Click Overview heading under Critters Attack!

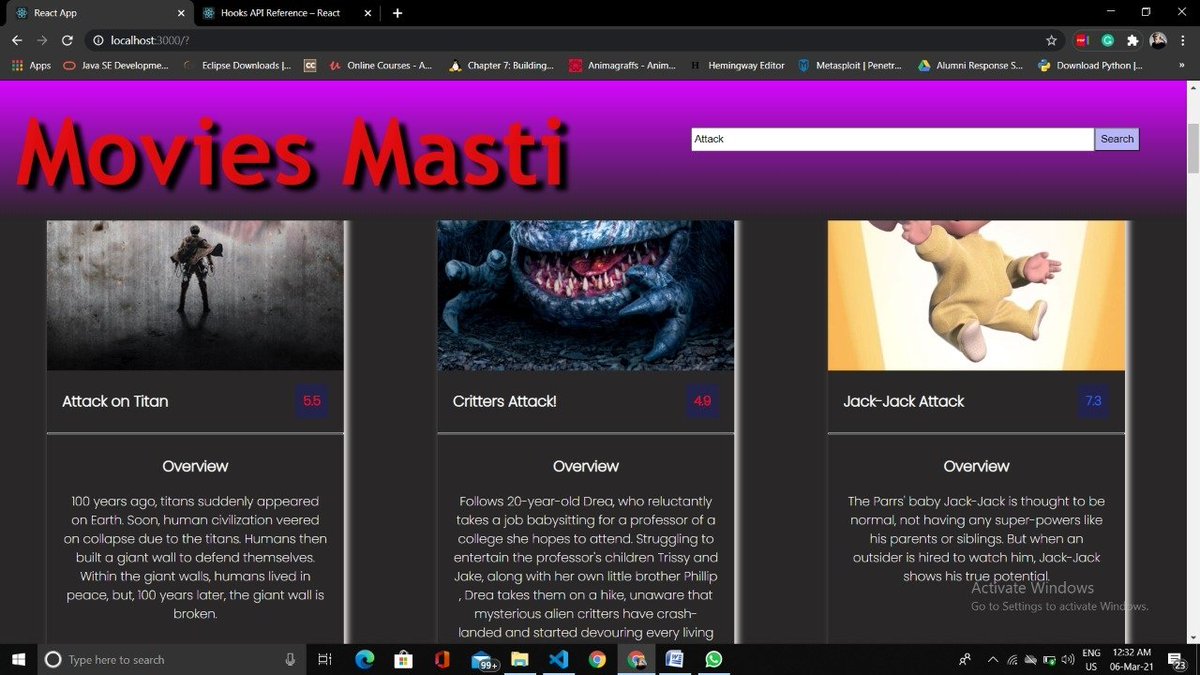tap(586, 466)
